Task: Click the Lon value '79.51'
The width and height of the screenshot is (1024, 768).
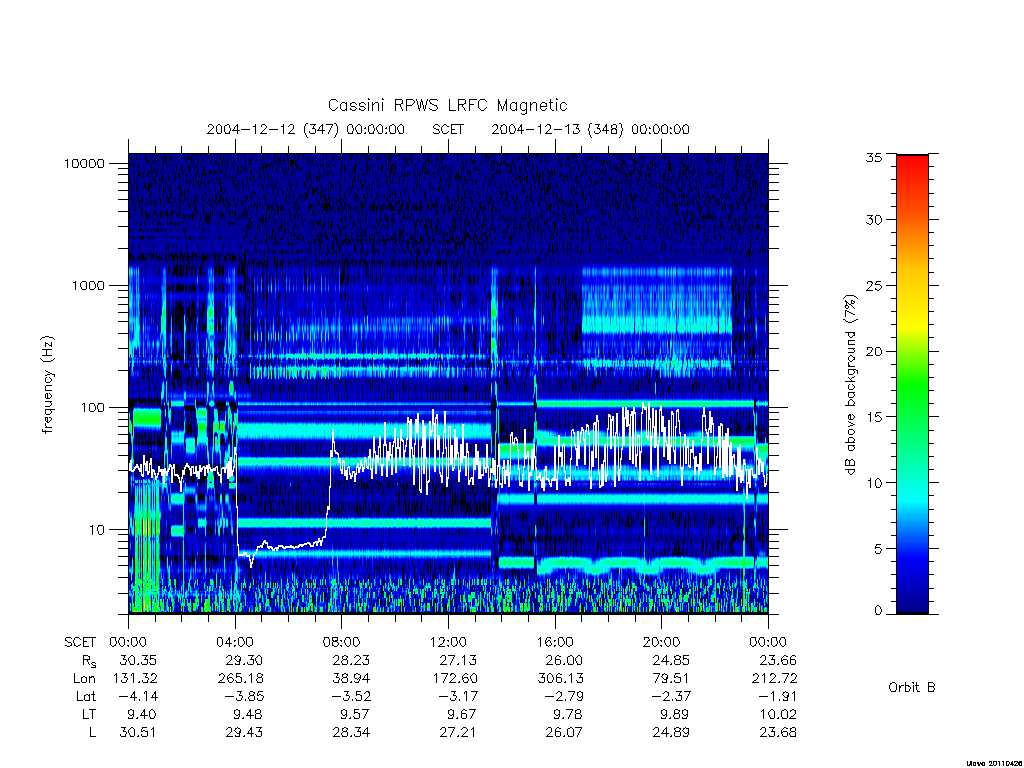Action: click(x=671, y=679)
